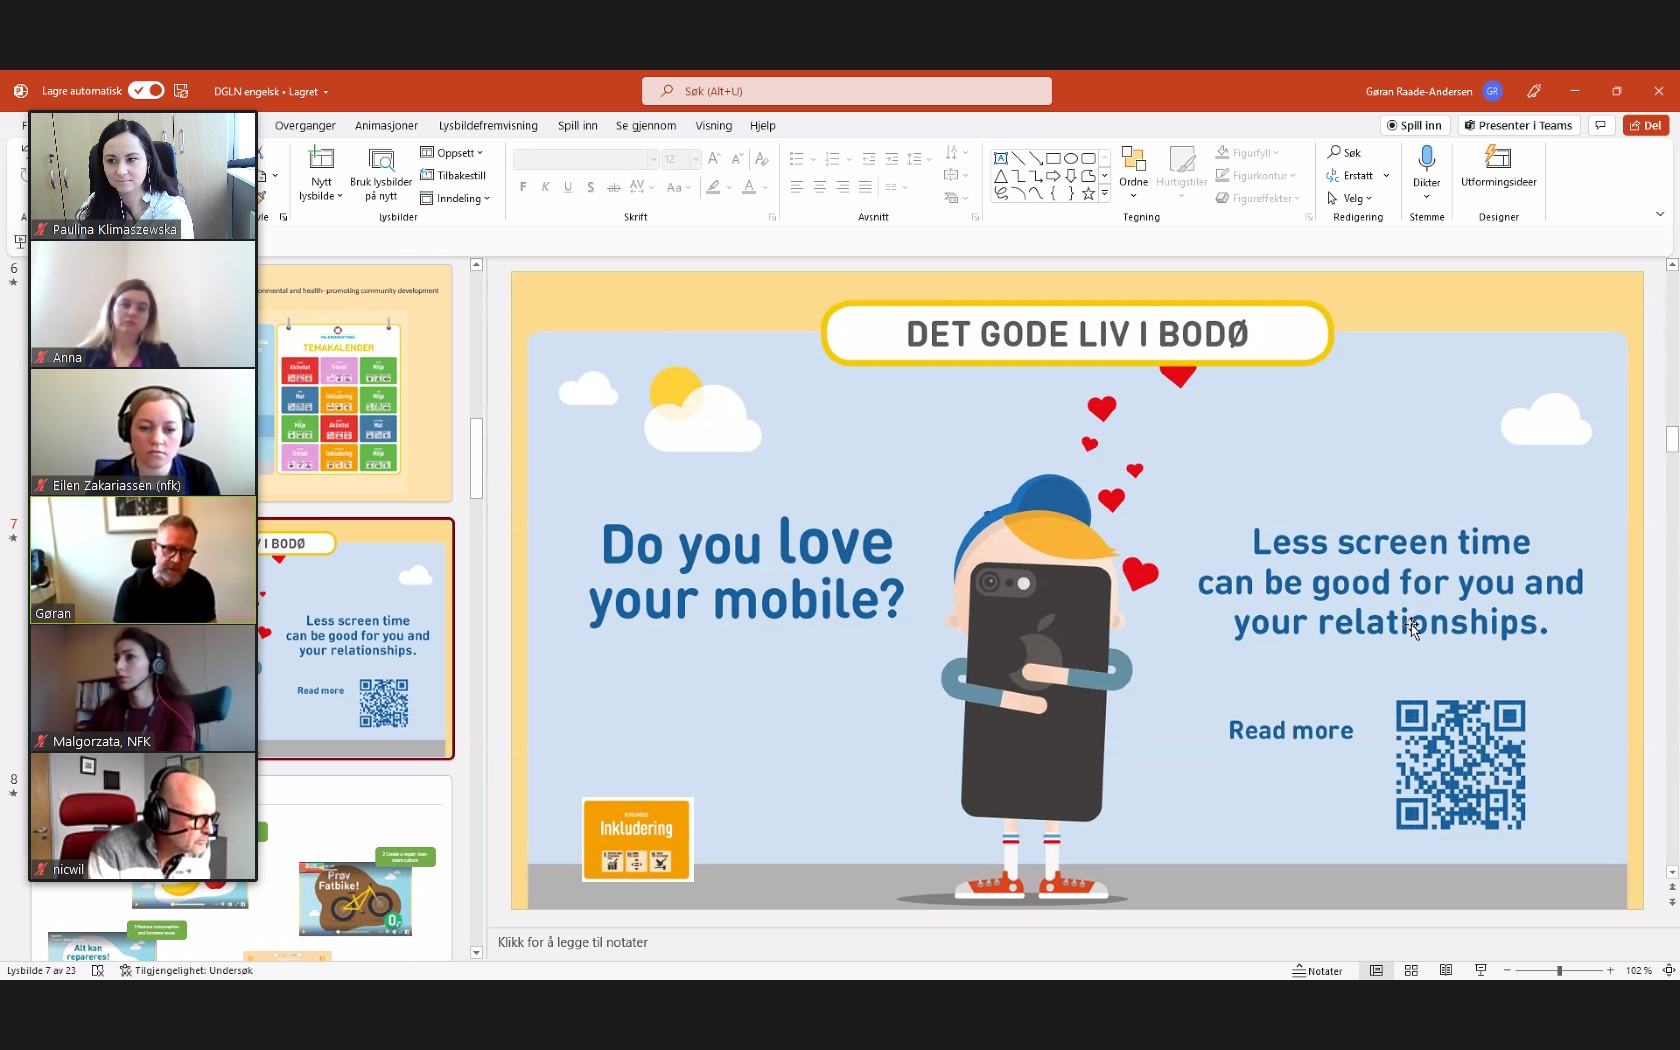Click the Søk find button in Redigering
This screenshot has height=1050, width=1680.
[1344, 153]
